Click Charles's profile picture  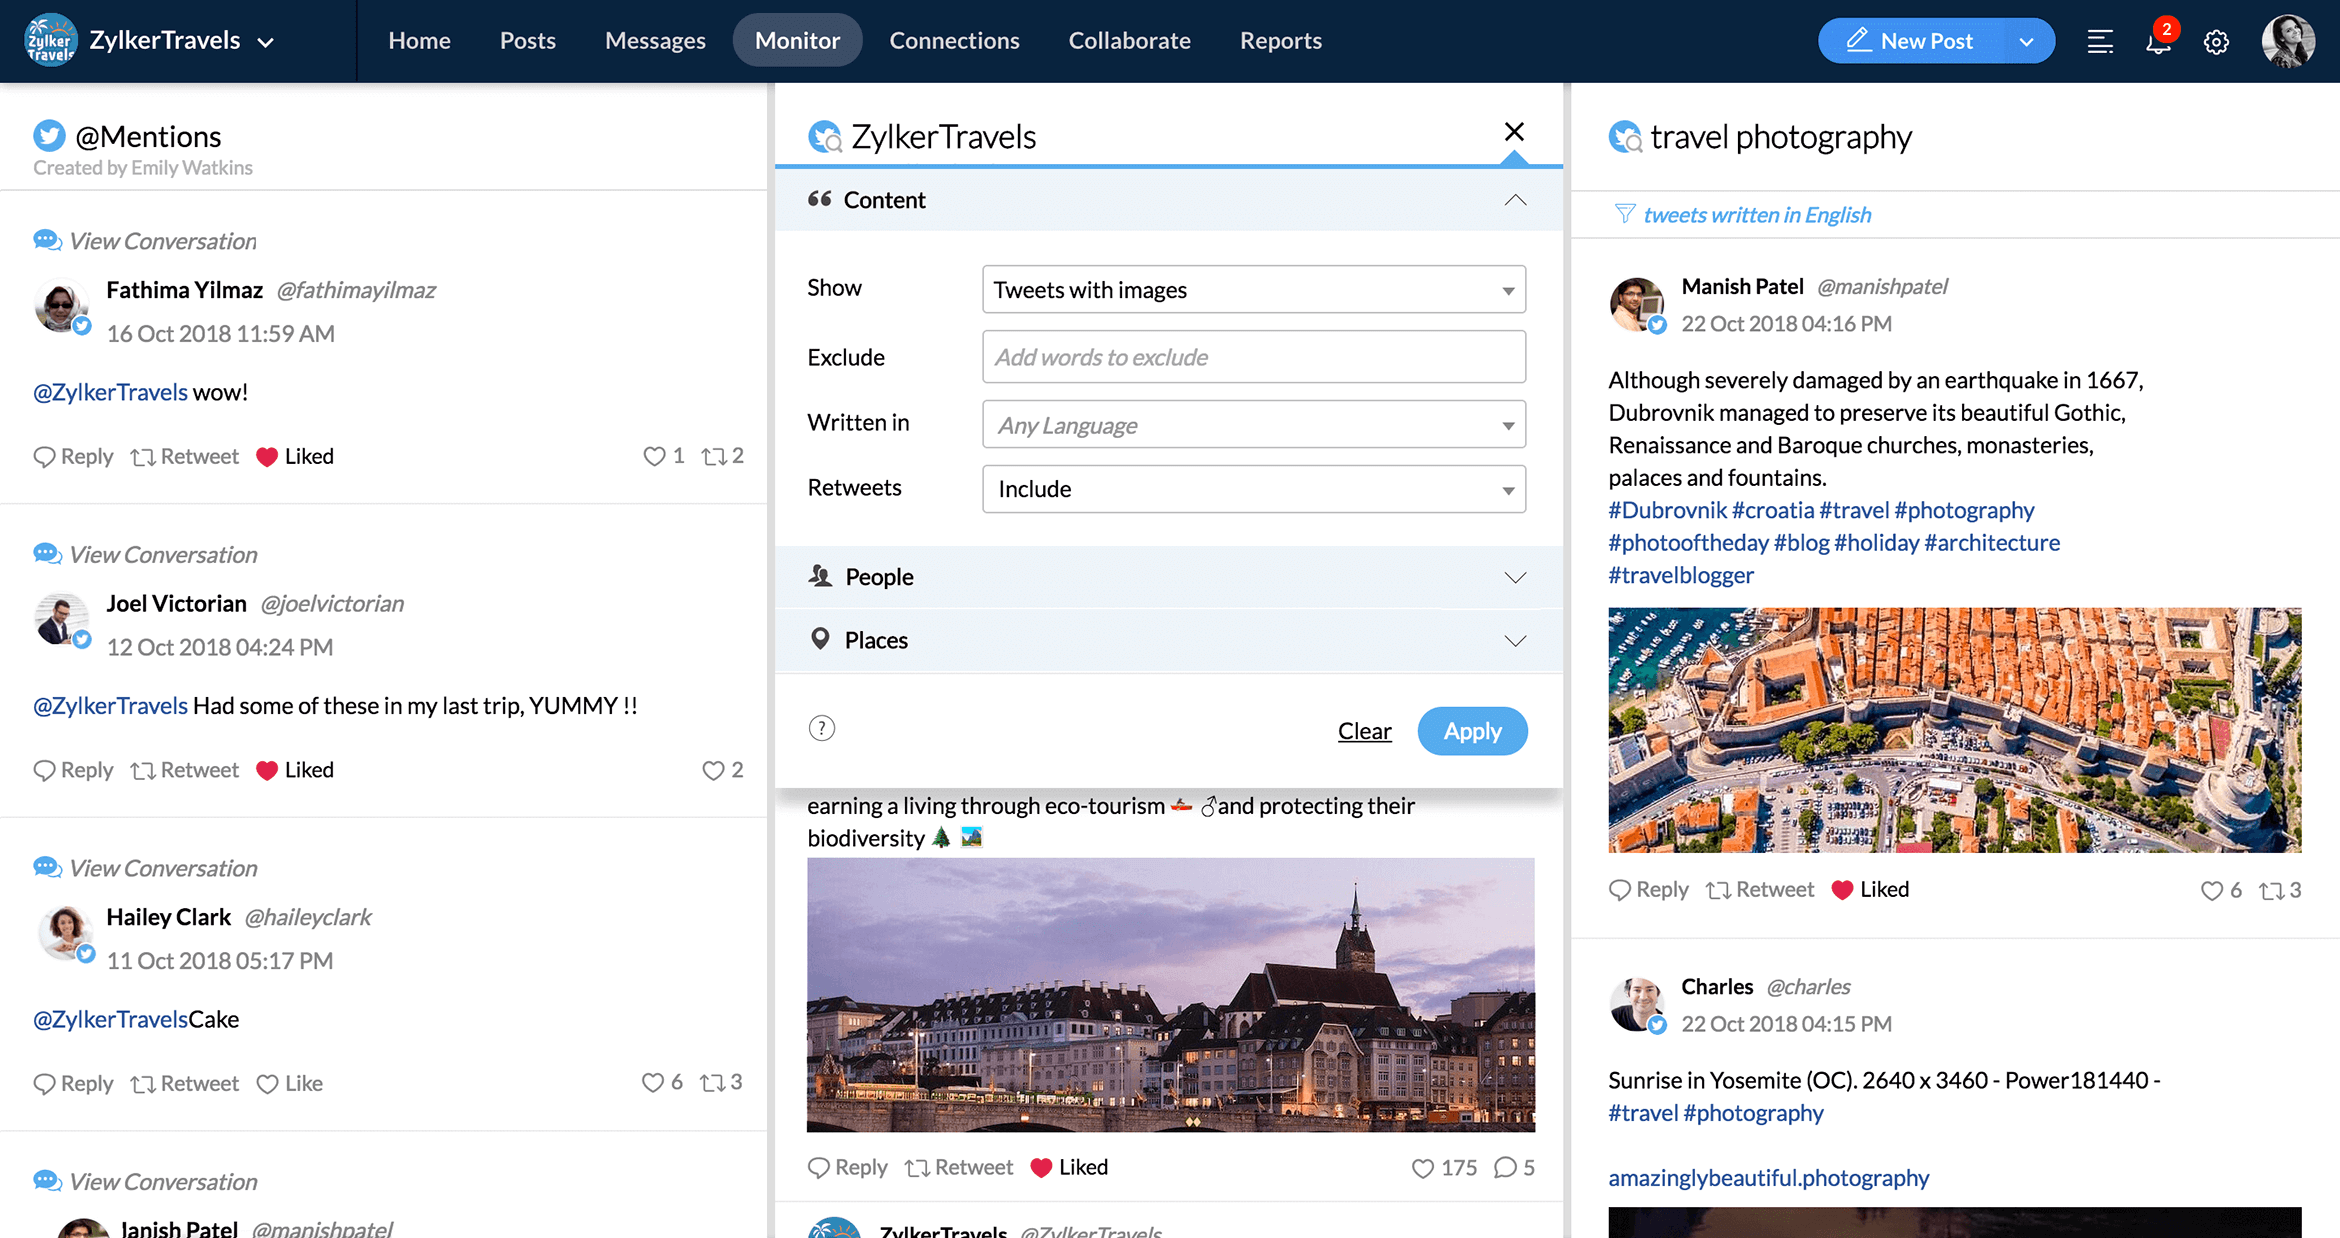click(1637, 1004)
